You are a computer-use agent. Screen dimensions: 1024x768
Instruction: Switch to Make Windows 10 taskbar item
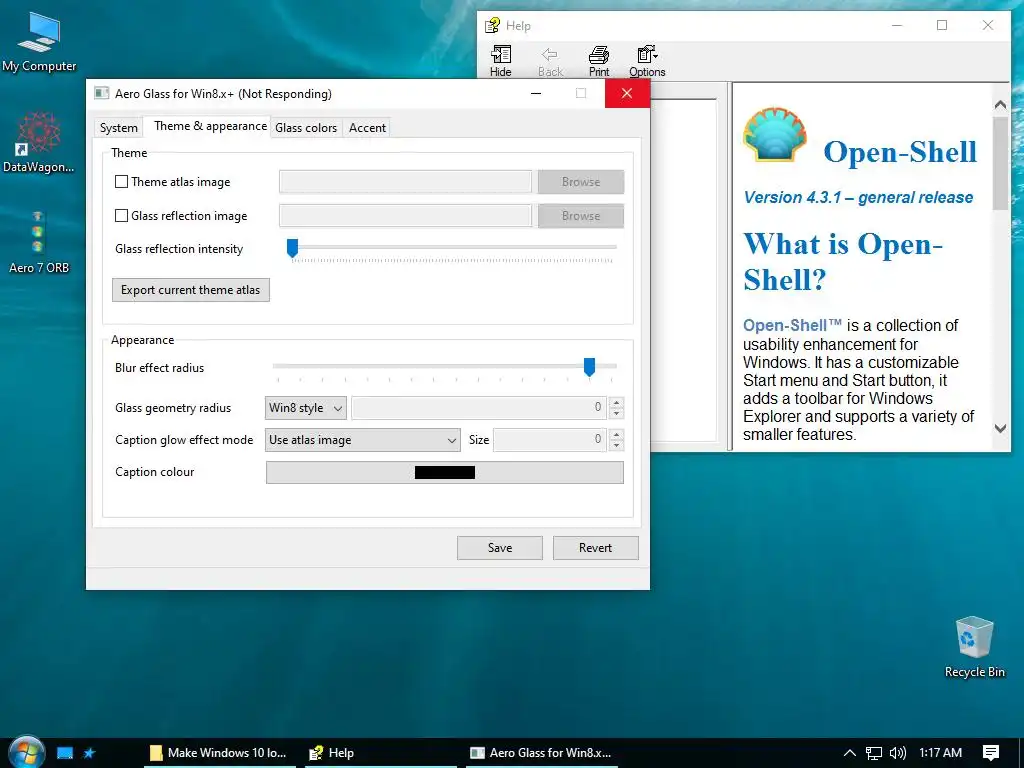click(x=220, y=753)
